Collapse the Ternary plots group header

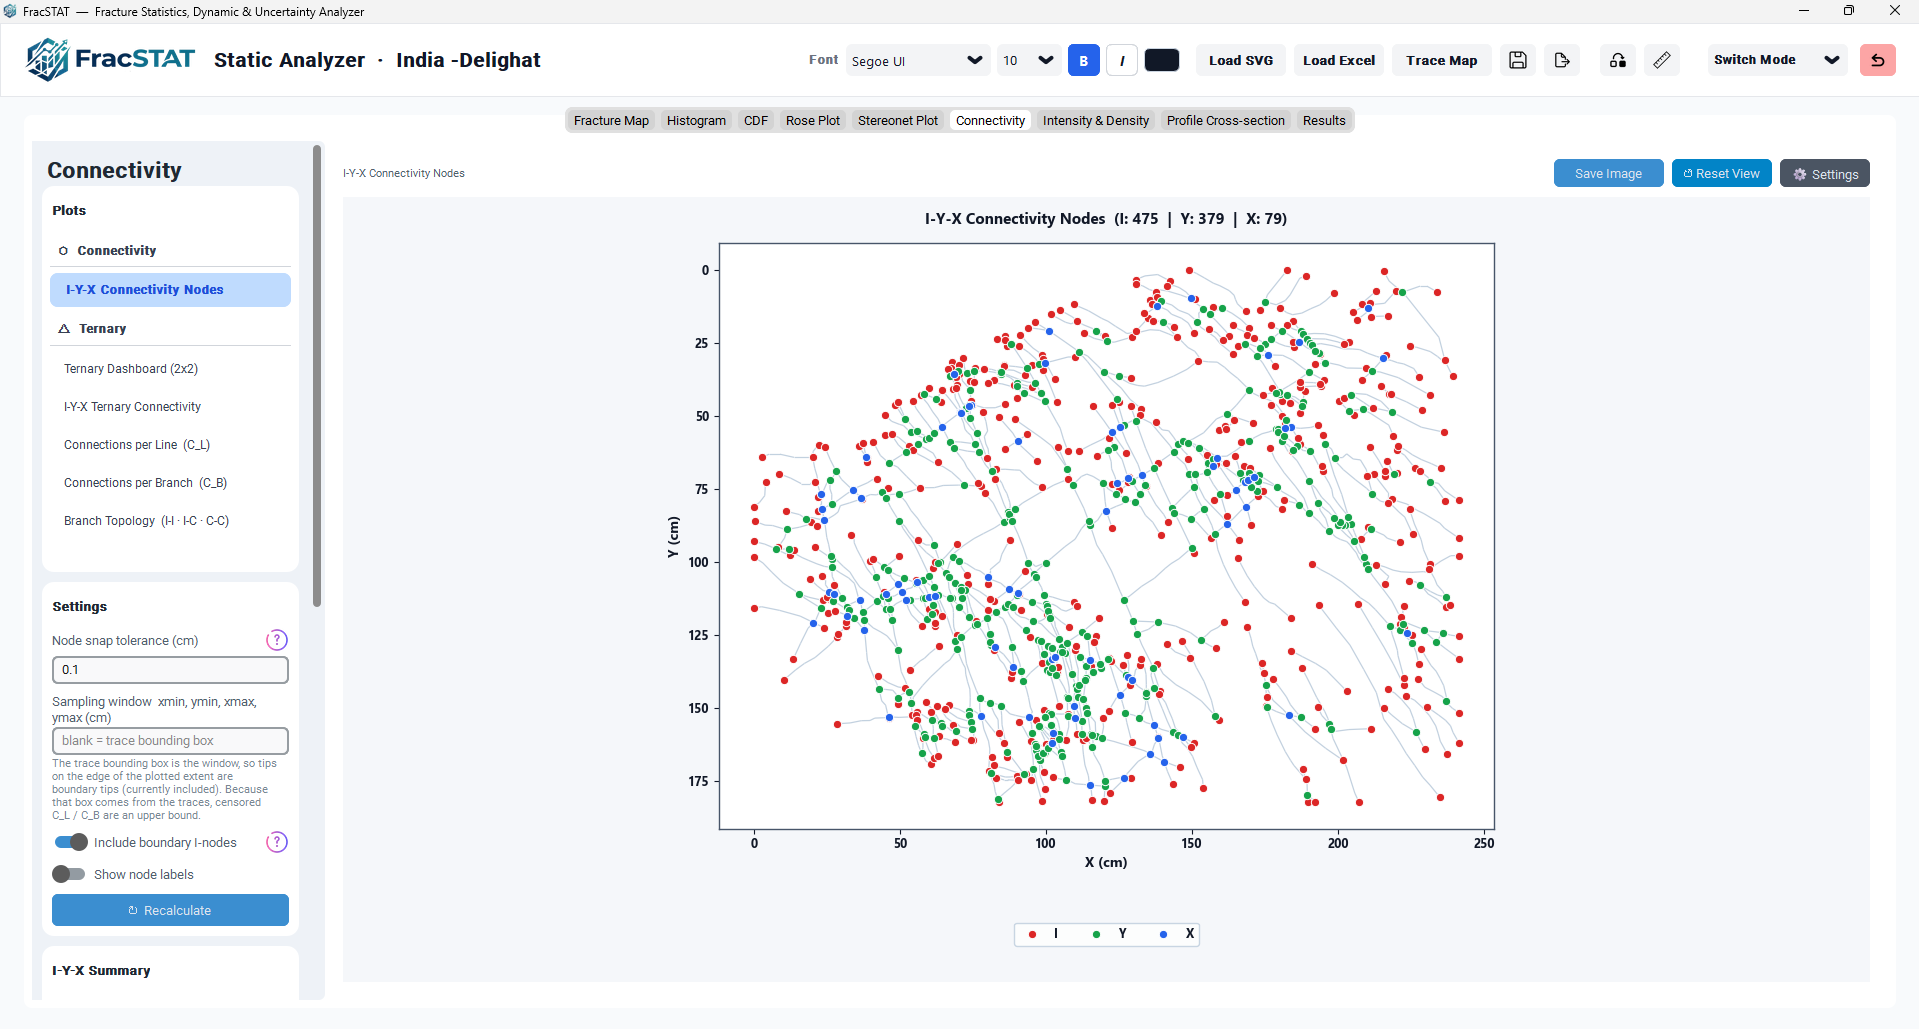pos(170,329)
